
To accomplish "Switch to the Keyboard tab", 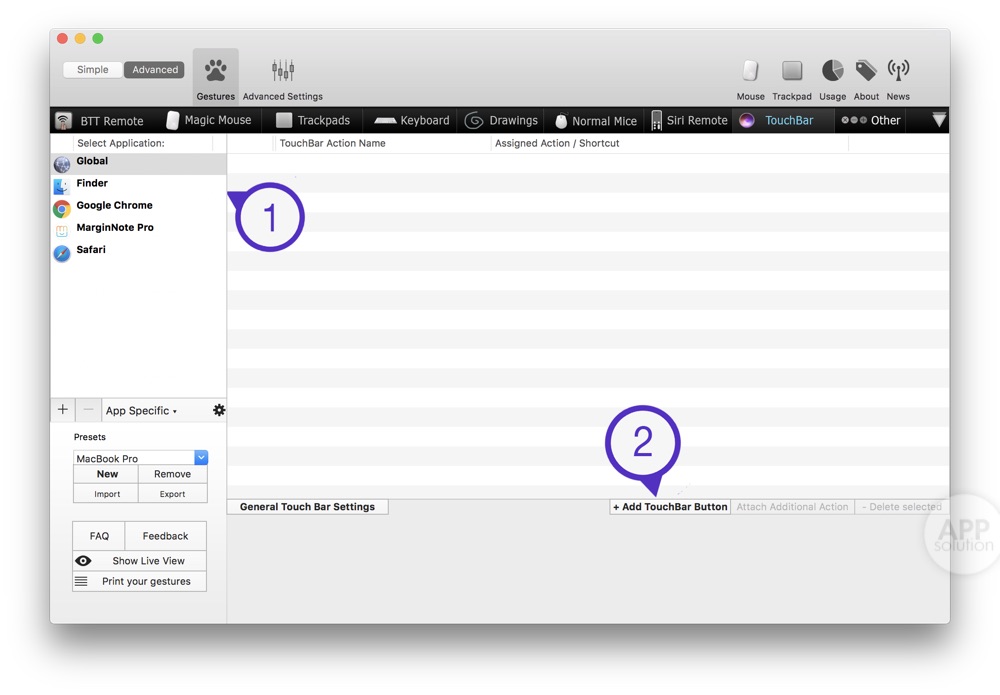I will point(412,120).
